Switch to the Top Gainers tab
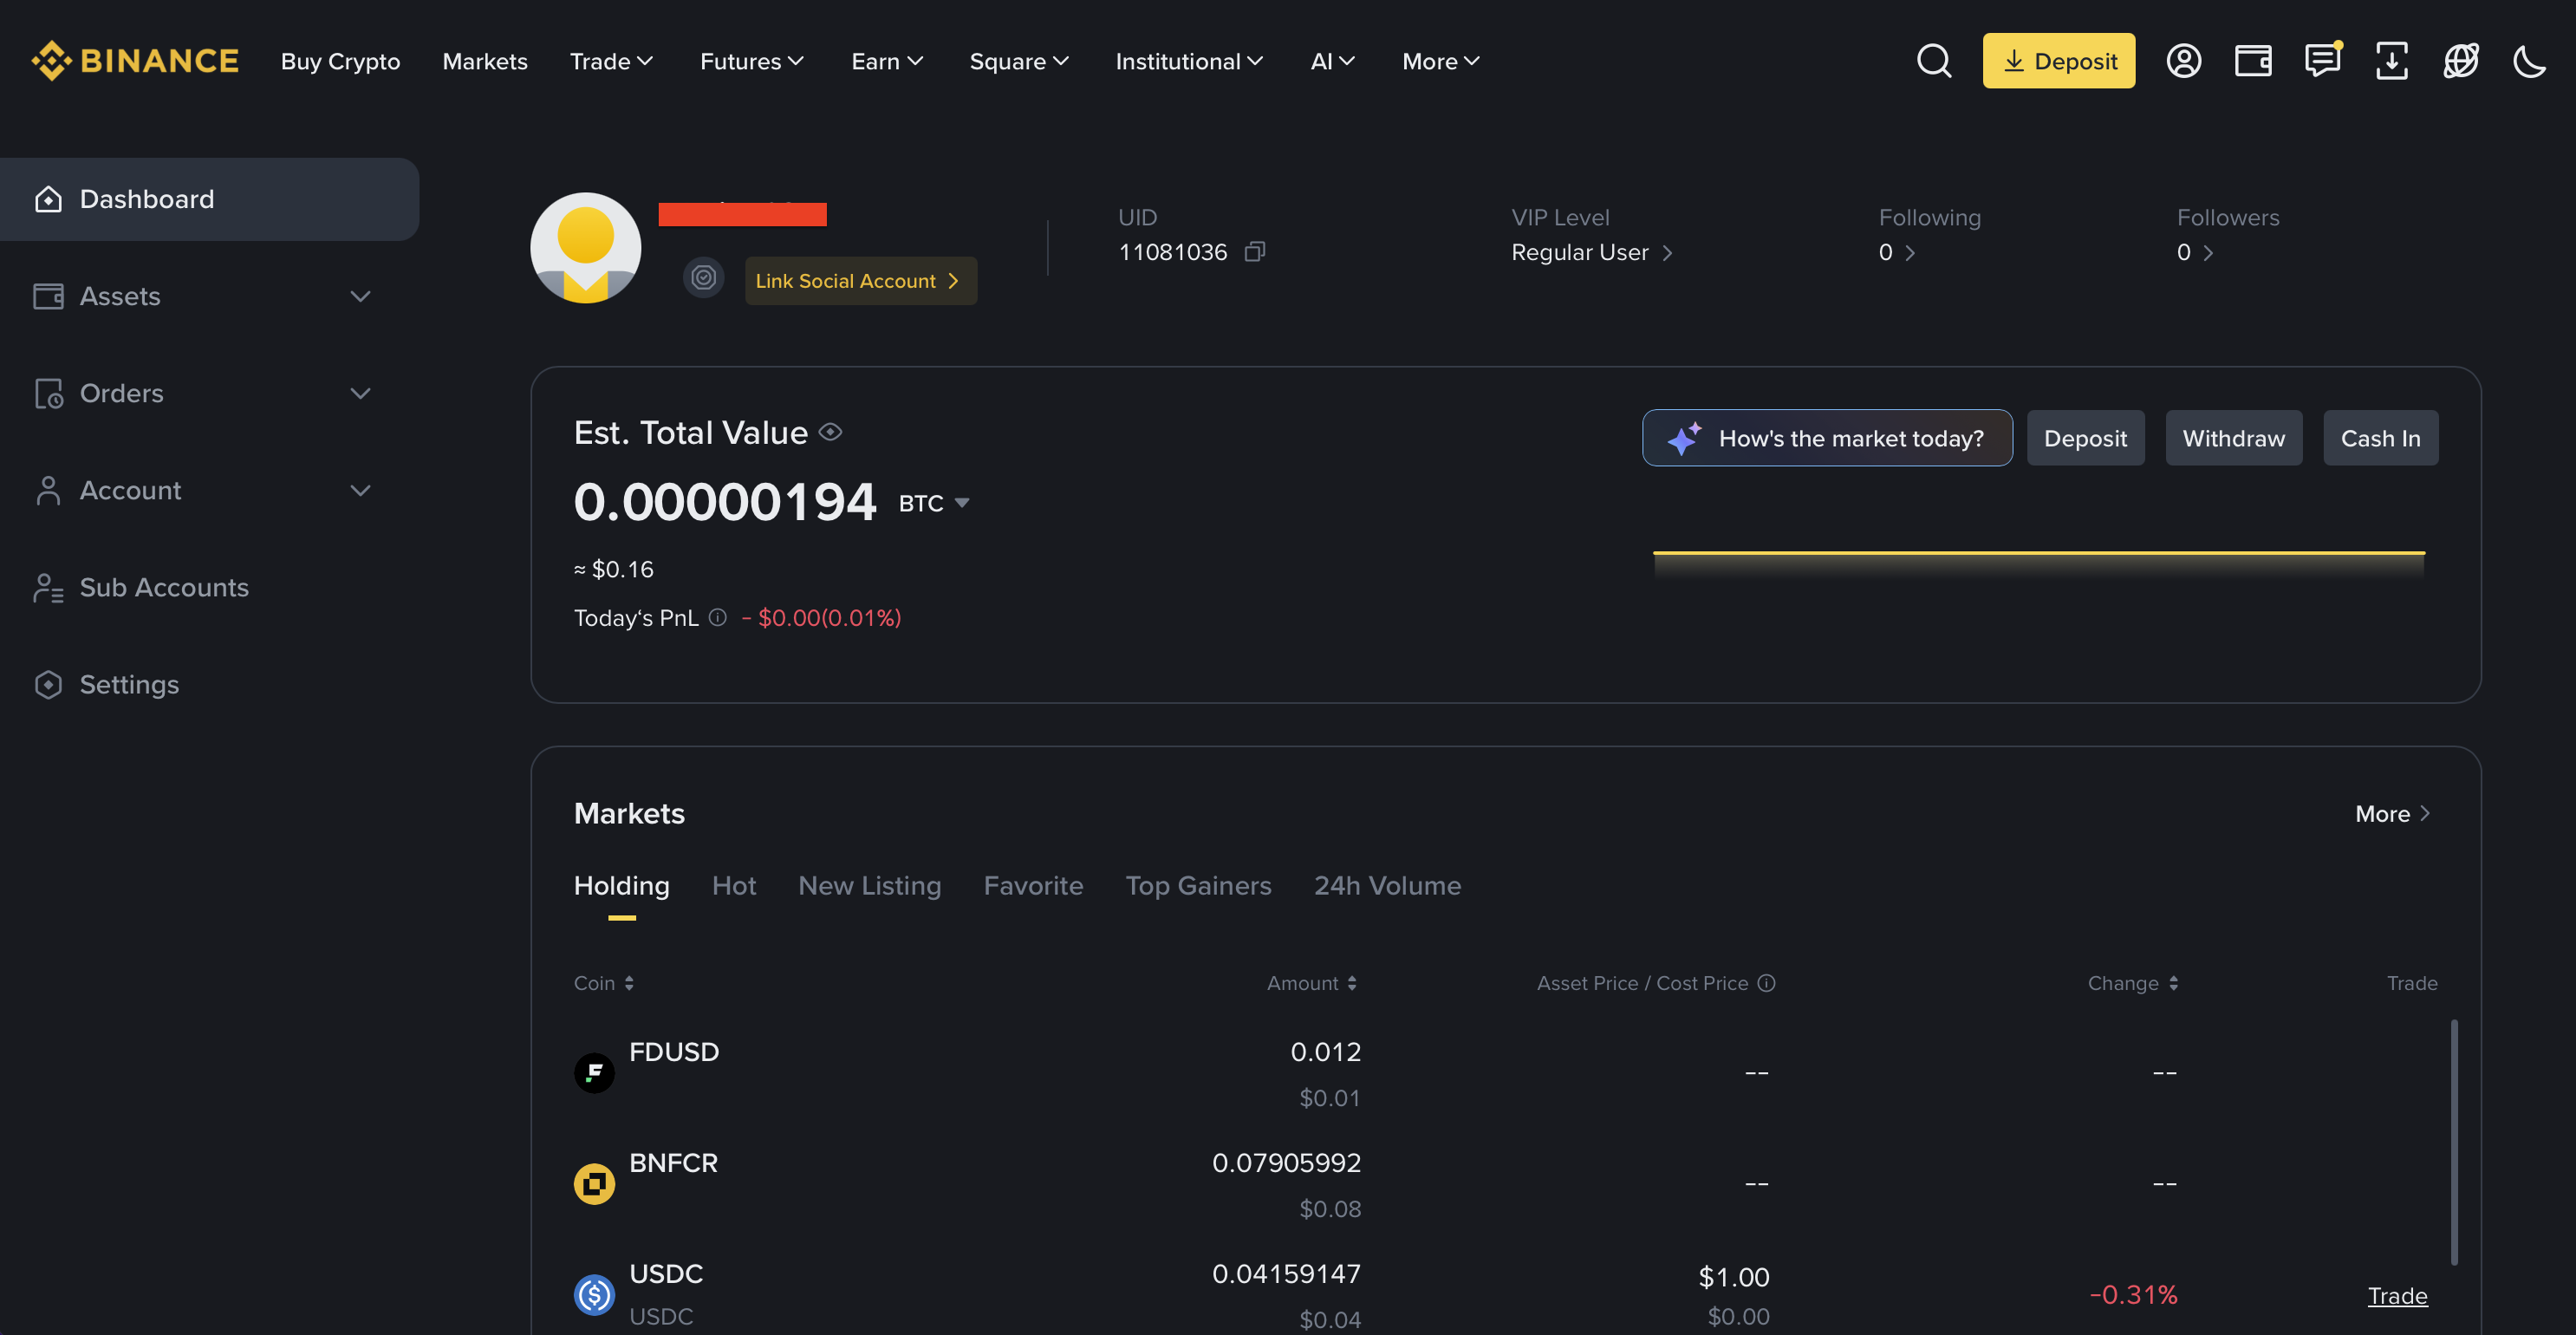The height and width of the screenshot is (1335, 2576). 1198,885
